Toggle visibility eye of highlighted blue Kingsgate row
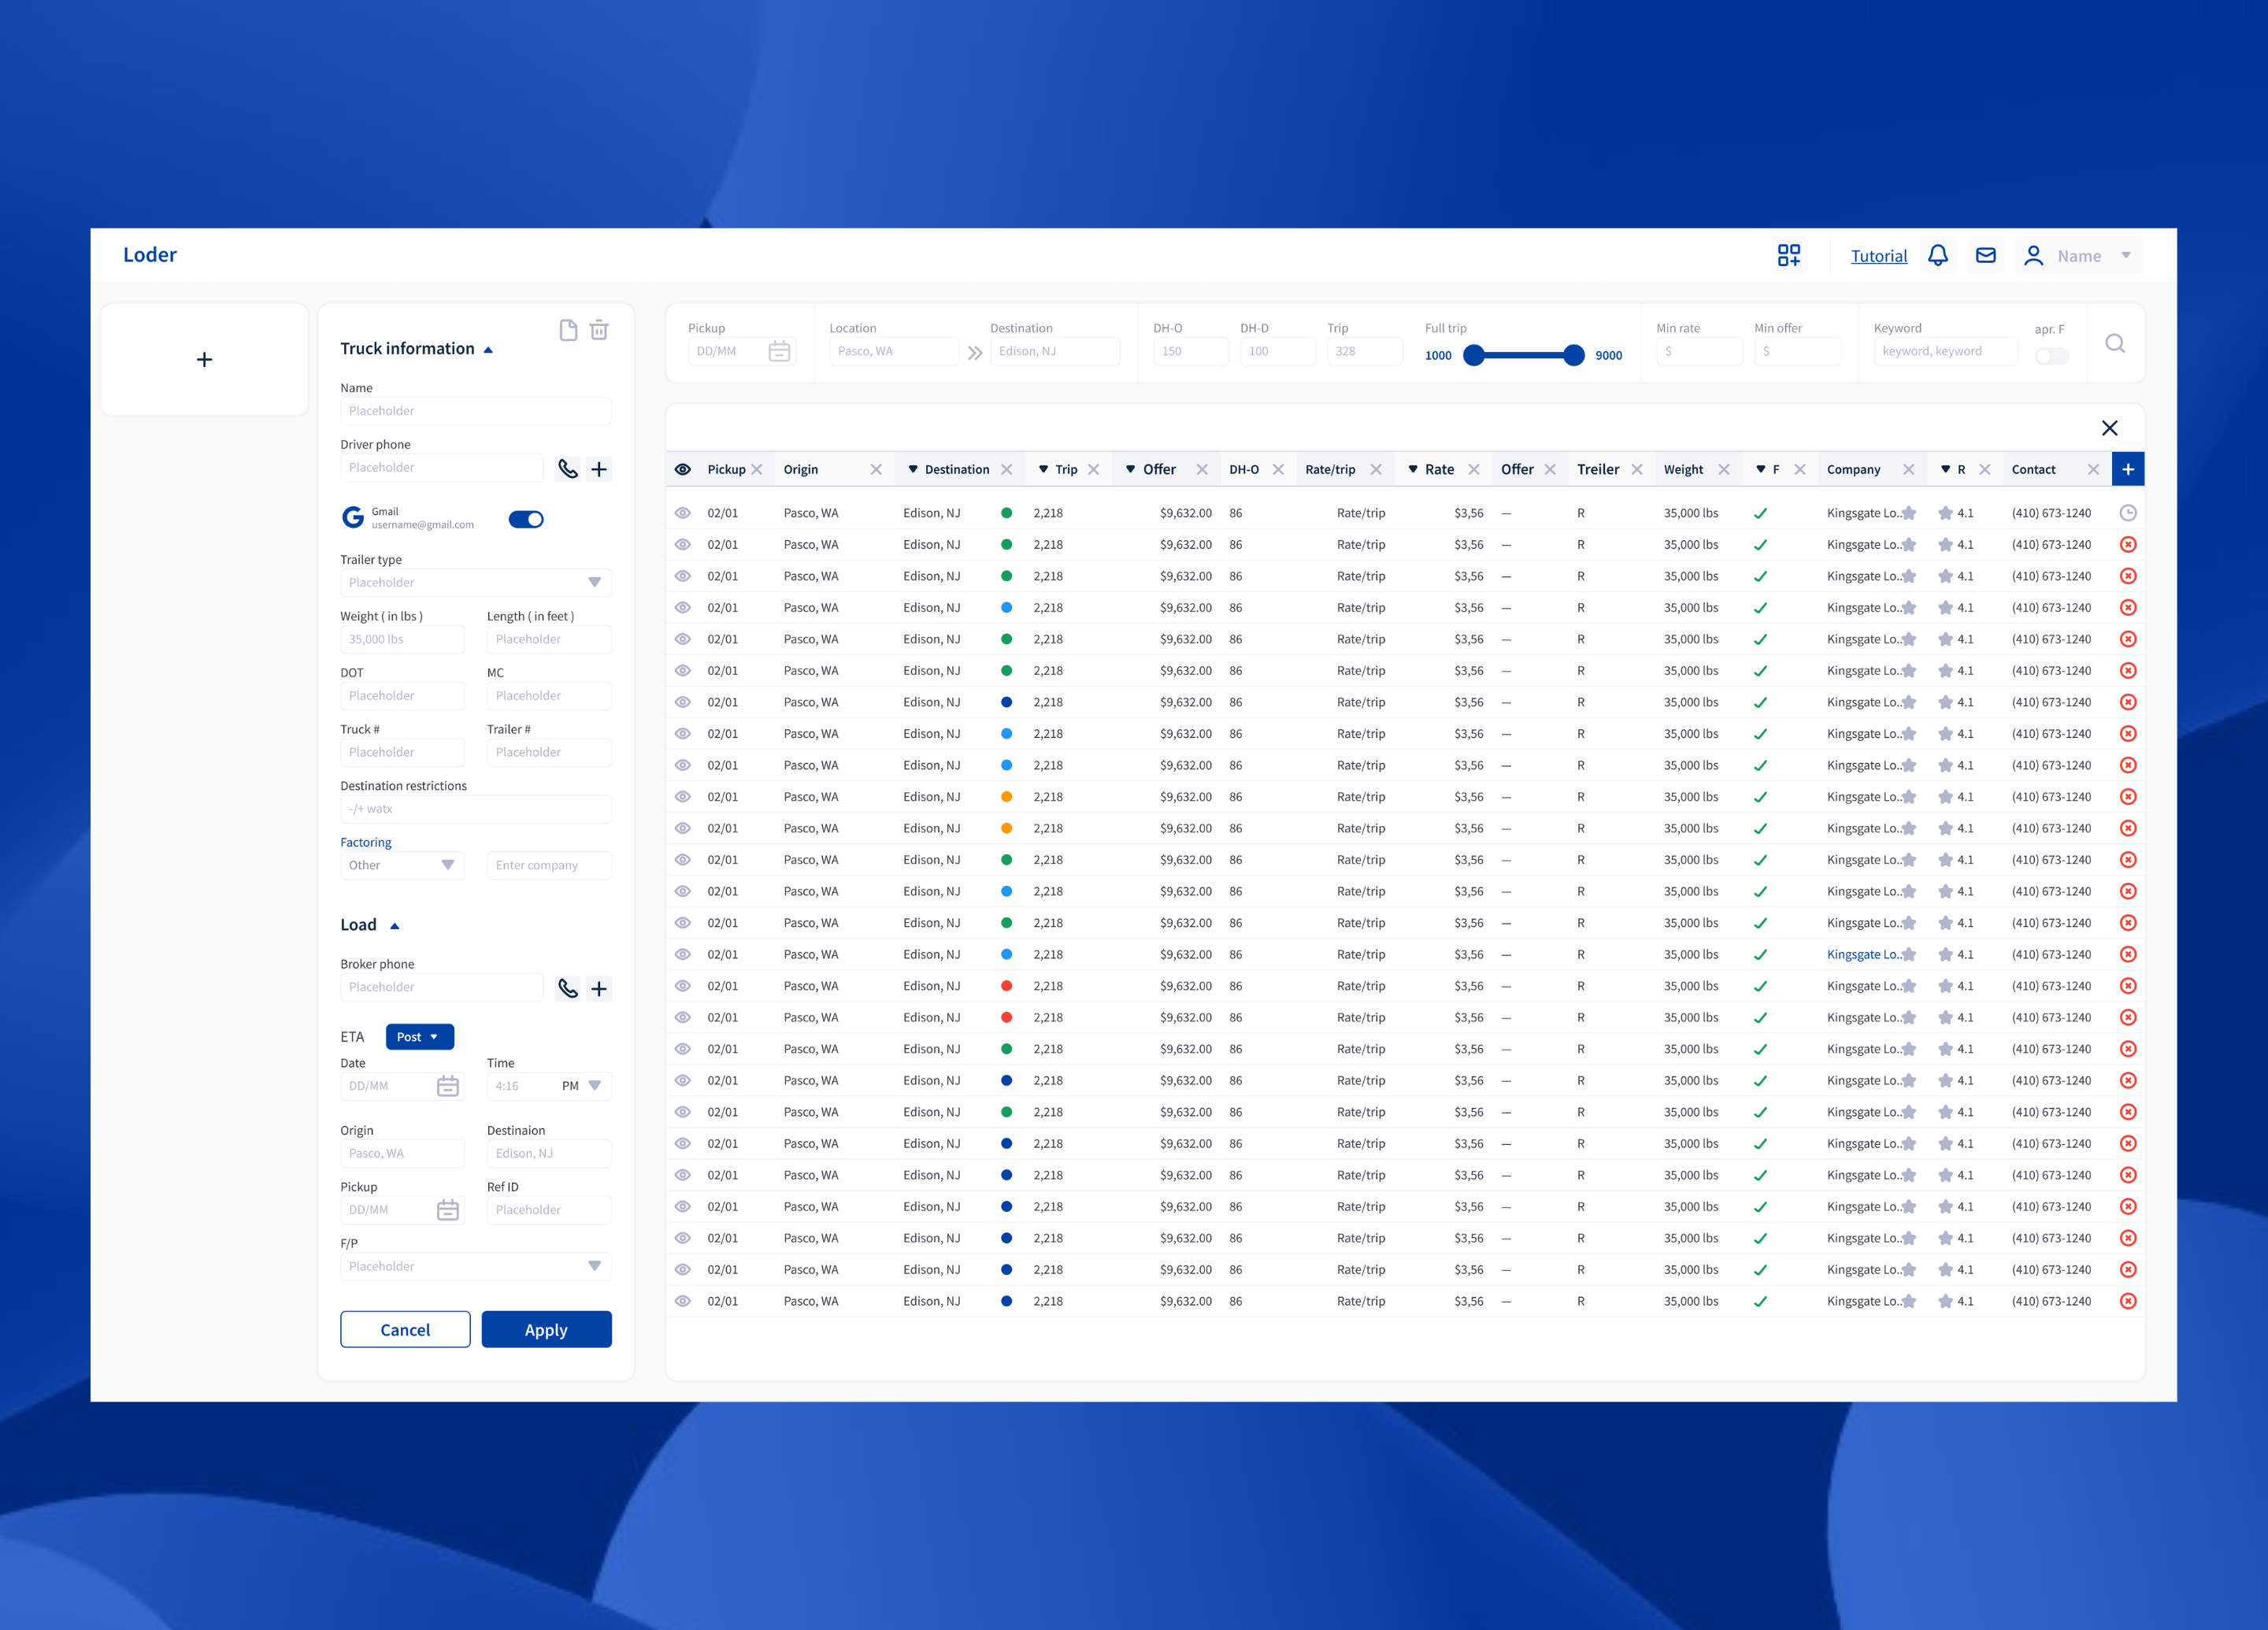 tap(683, 954)
